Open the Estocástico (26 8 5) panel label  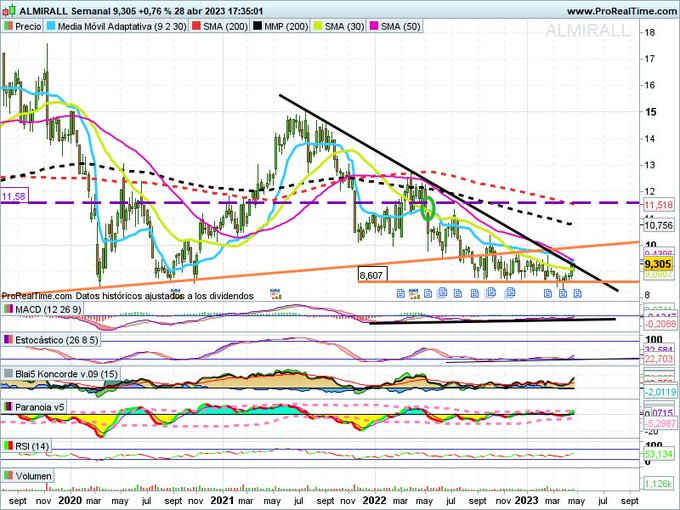[57, 340]
